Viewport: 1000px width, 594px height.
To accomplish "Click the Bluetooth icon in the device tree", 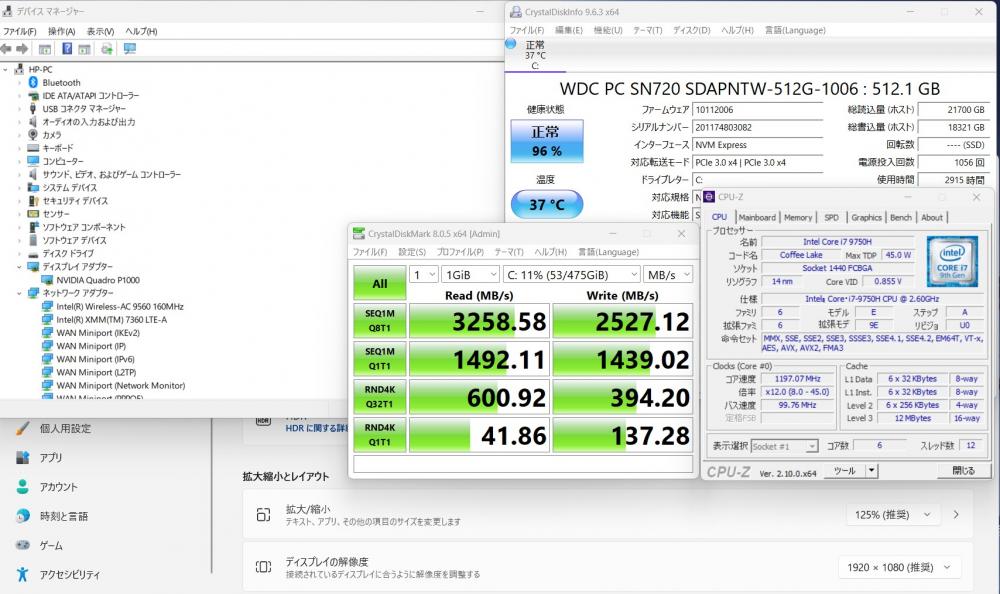I will (33, 82).
